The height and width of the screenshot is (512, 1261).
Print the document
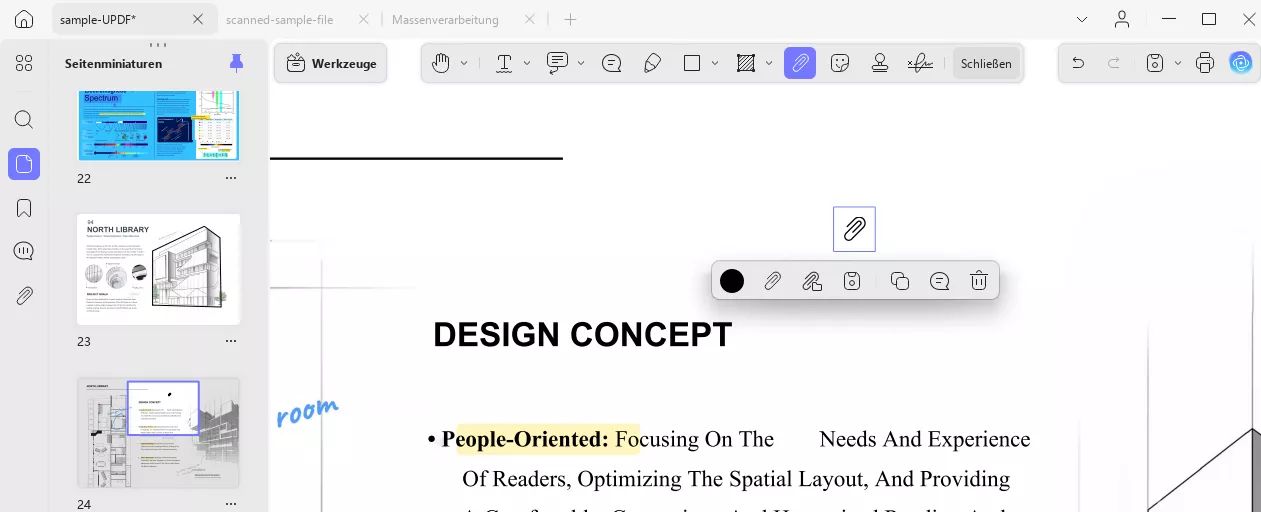[1205, 63]
